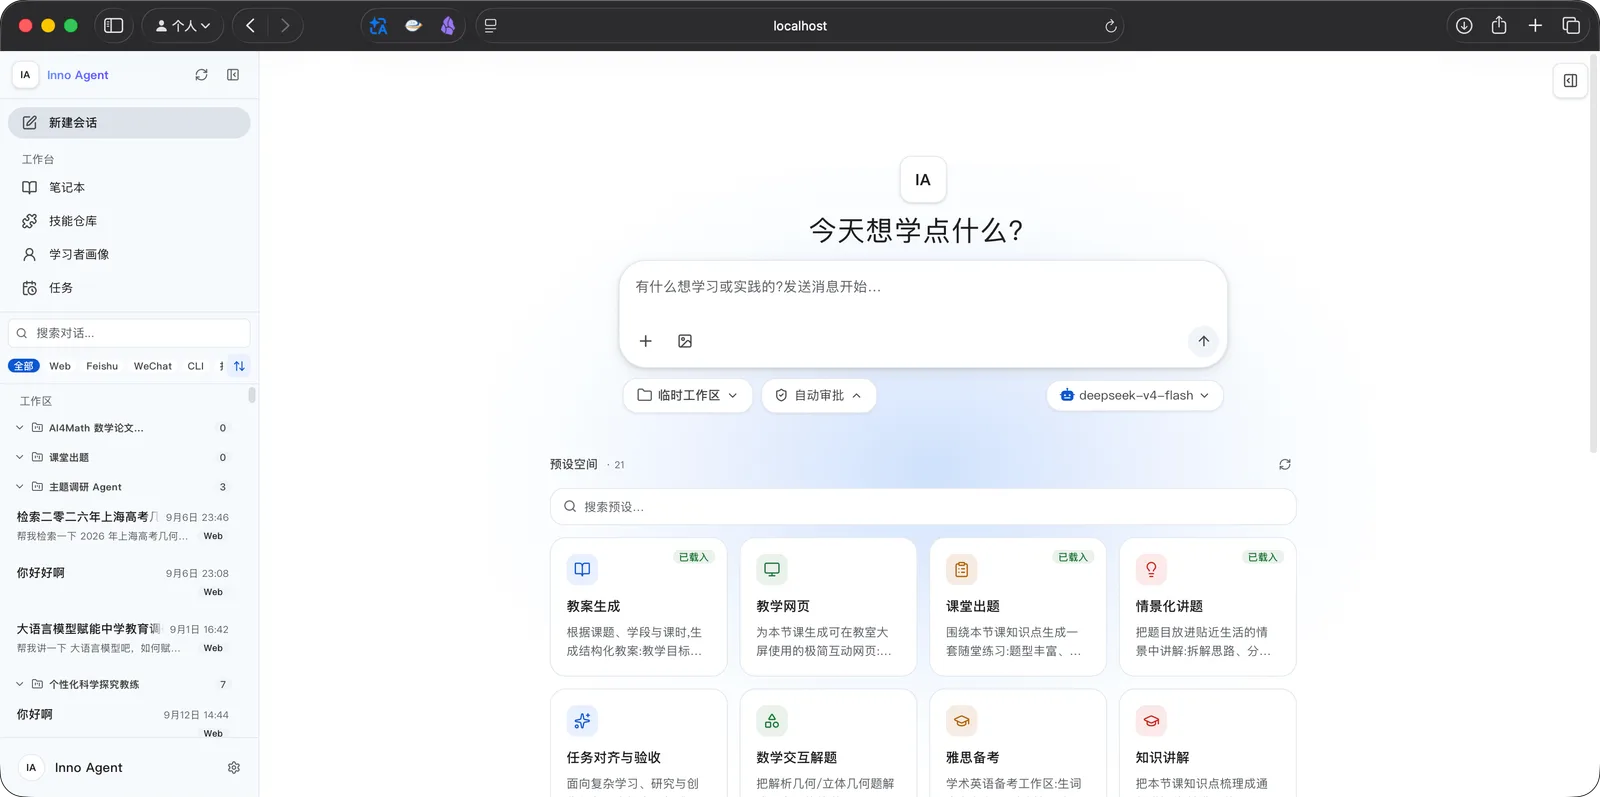The width and height of the screenshot is (1600, 797).
Task: Open the 自动审批 approval dropdown
Action: tap(819, 396)
